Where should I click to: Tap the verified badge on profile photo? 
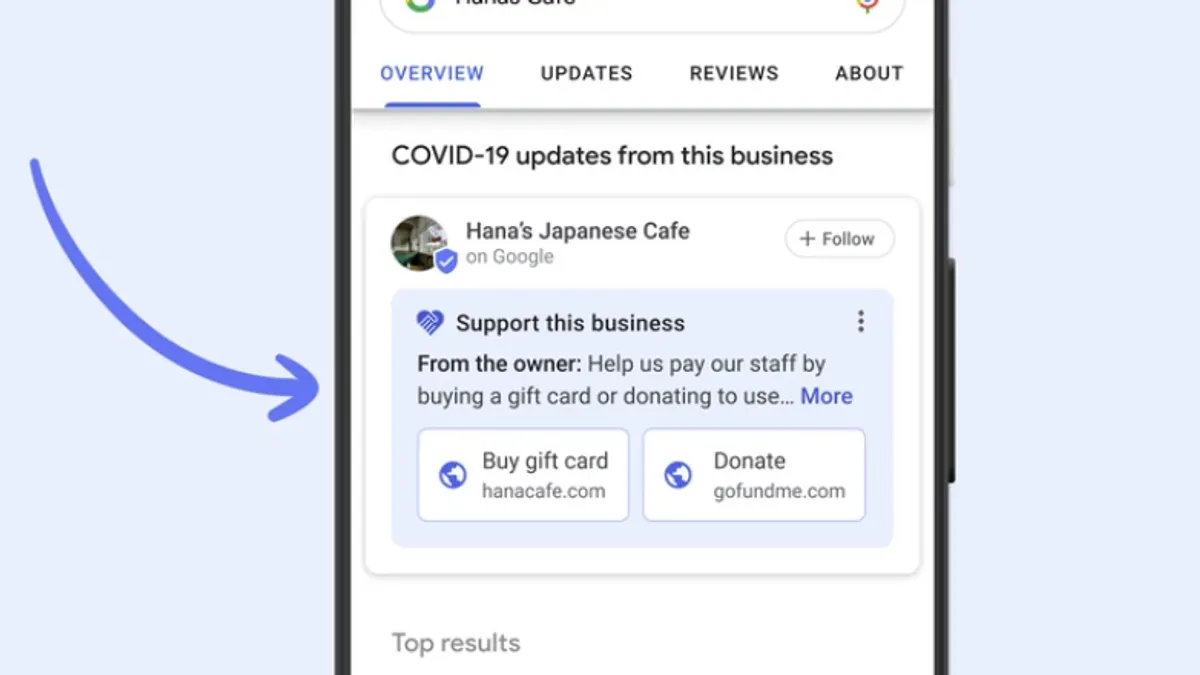pos(446,261)
